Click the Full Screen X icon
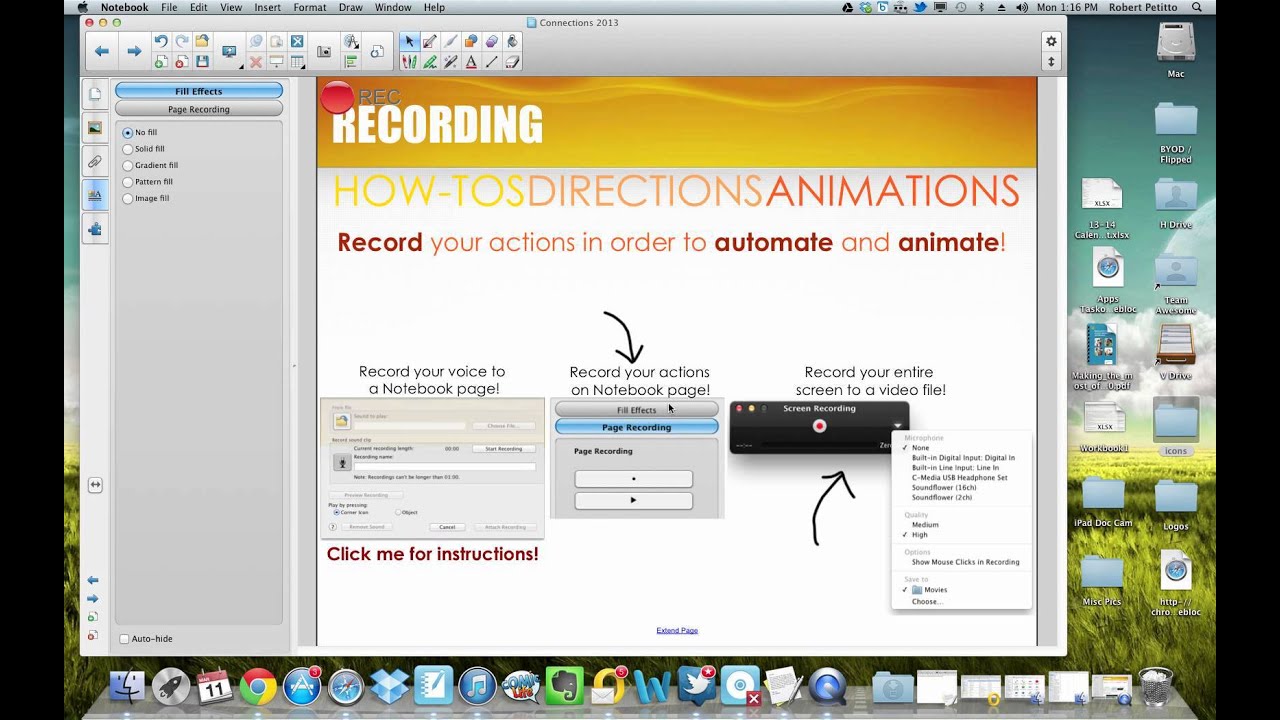This screenshot has width=1280, height=720. pyautogui.click(x=297, y=41)
